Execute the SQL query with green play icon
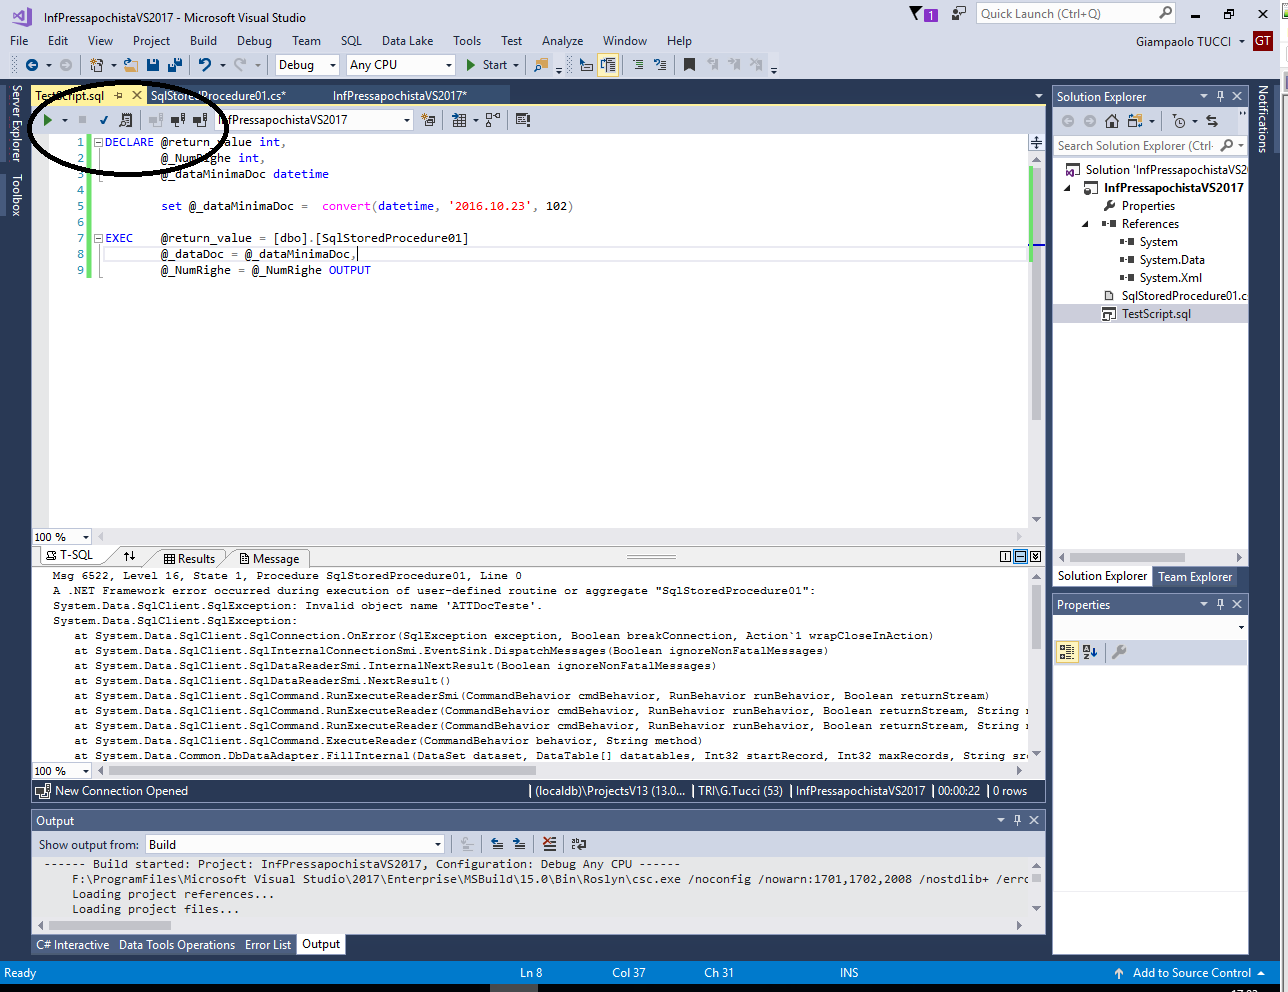 (x=47, y=120)
